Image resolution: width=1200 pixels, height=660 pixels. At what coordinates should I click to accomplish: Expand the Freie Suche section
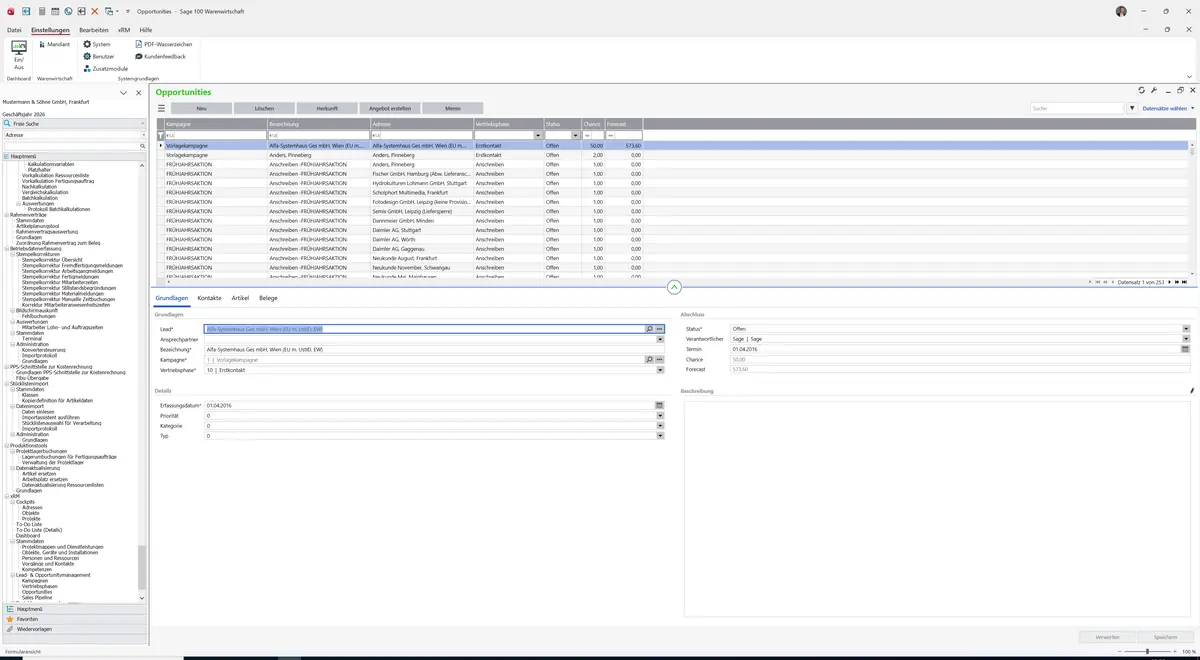point(75,124)
